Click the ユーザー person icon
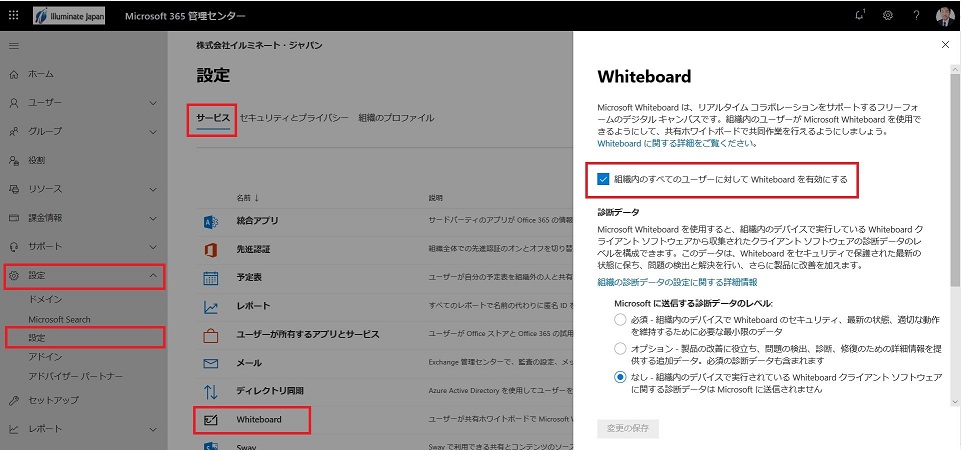 (x=13, y=103)
